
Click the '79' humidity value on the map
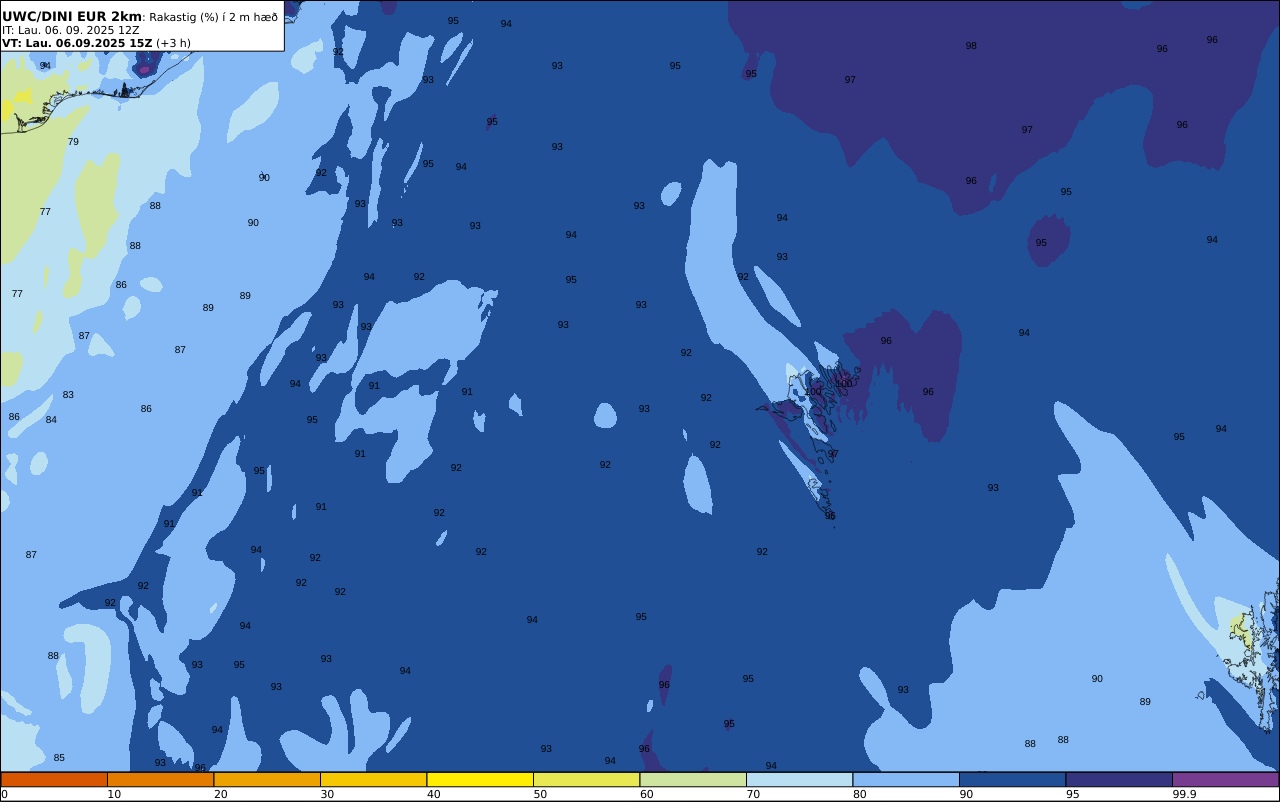[x=73, y=142]
